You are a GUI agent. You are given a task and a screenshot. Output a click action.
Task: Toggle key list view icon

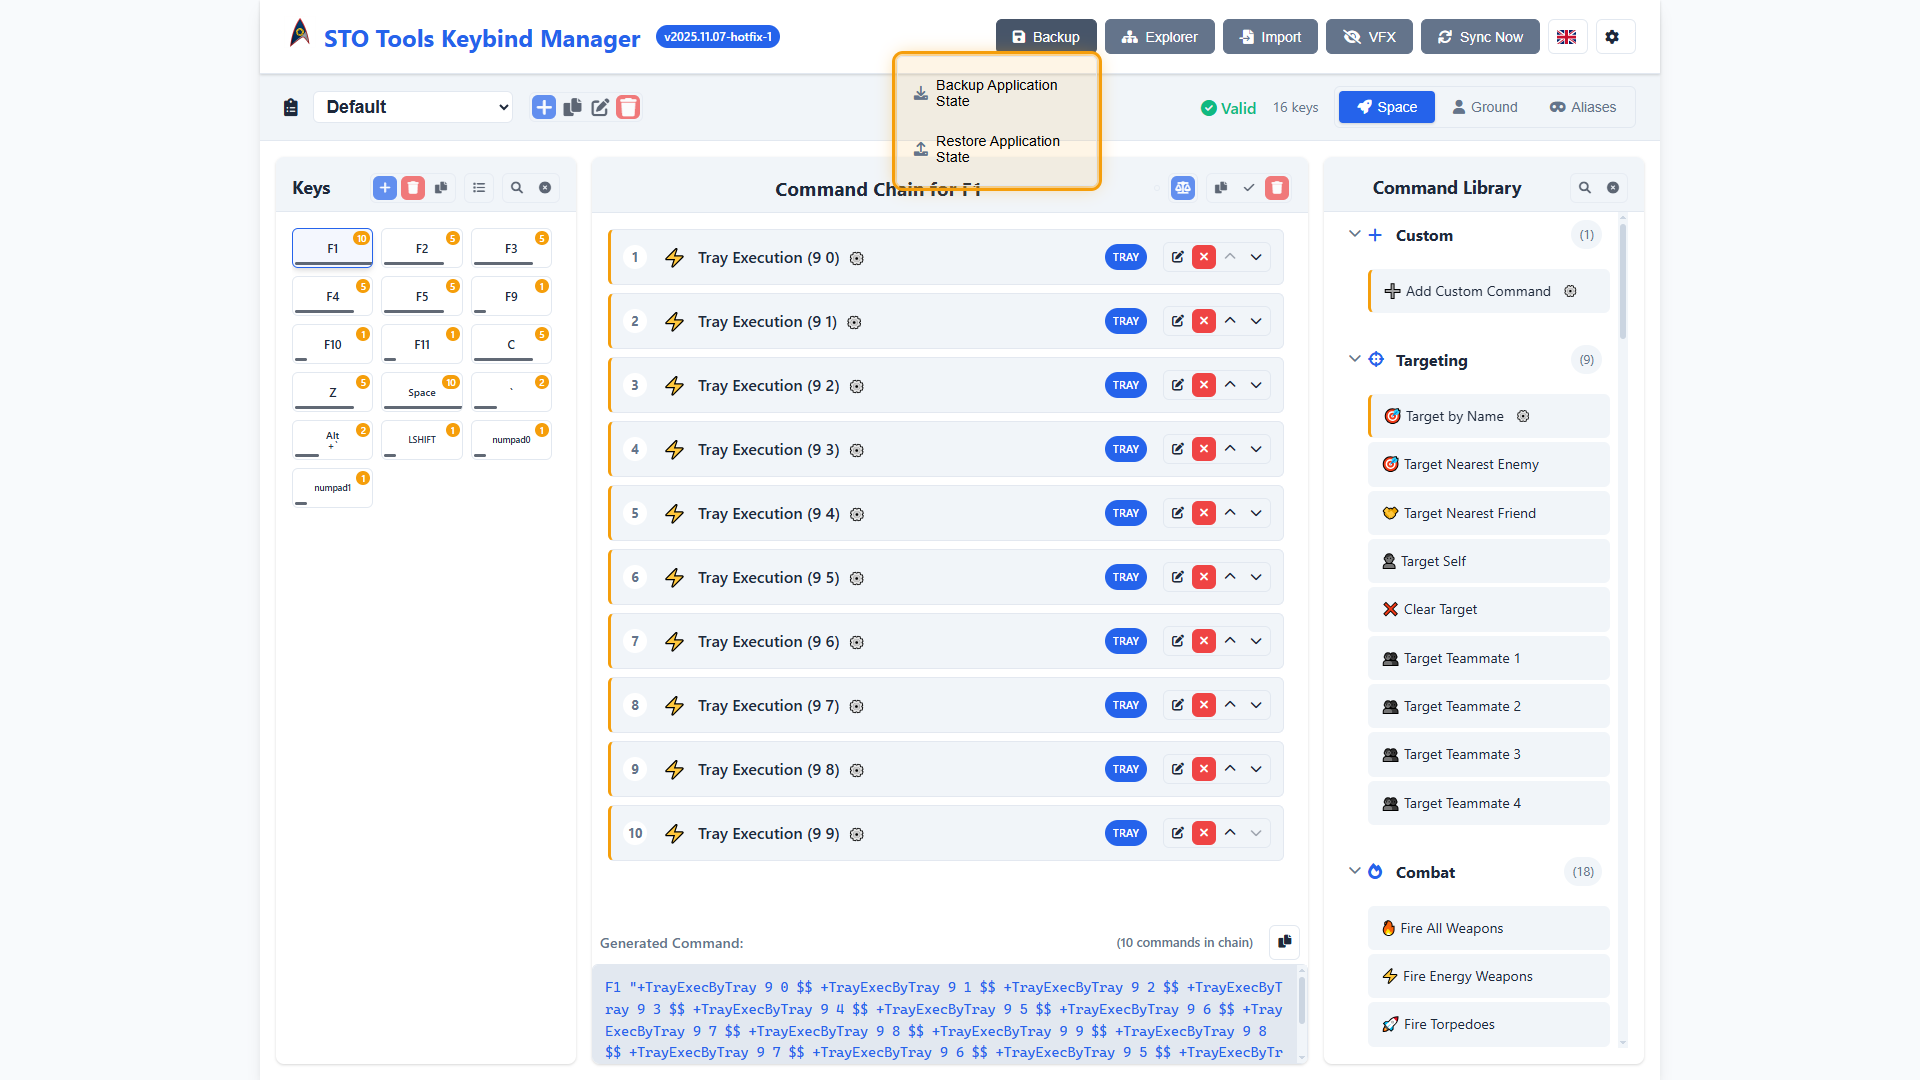[479, 188]
